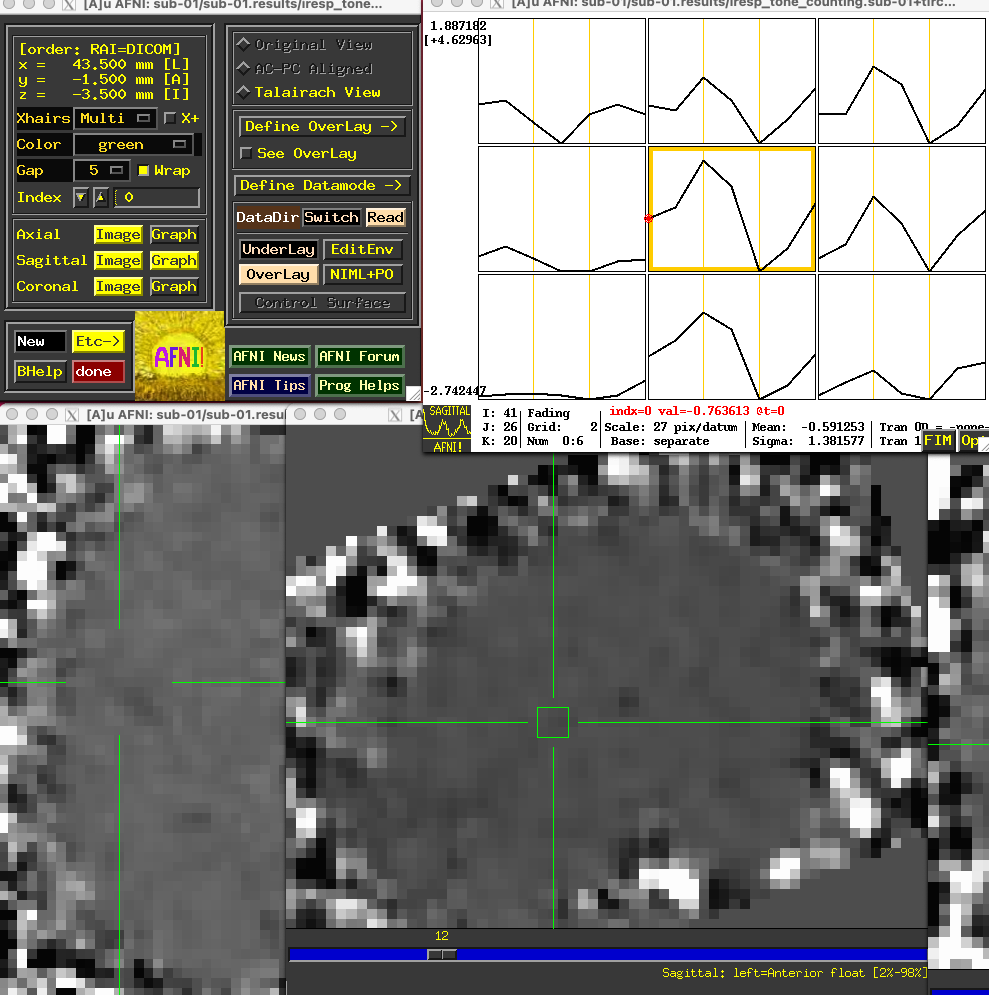
Task: Click the Read button
Action: click(385, 218)
